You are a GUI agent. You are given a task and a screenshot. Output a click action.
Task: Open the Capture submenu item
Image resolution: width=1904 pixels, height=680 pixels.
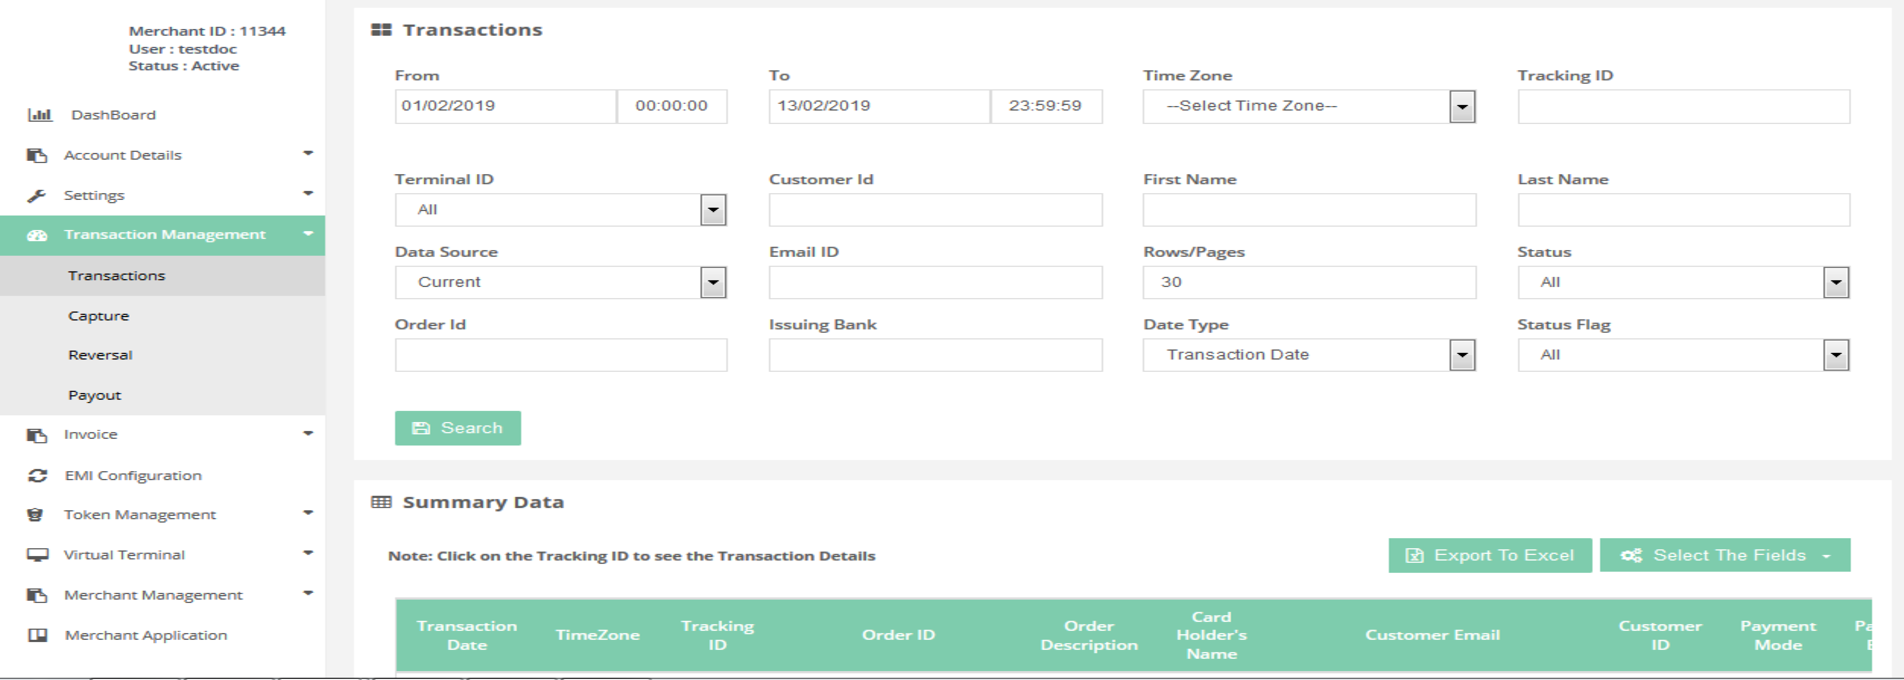click(x=98, y=316)
